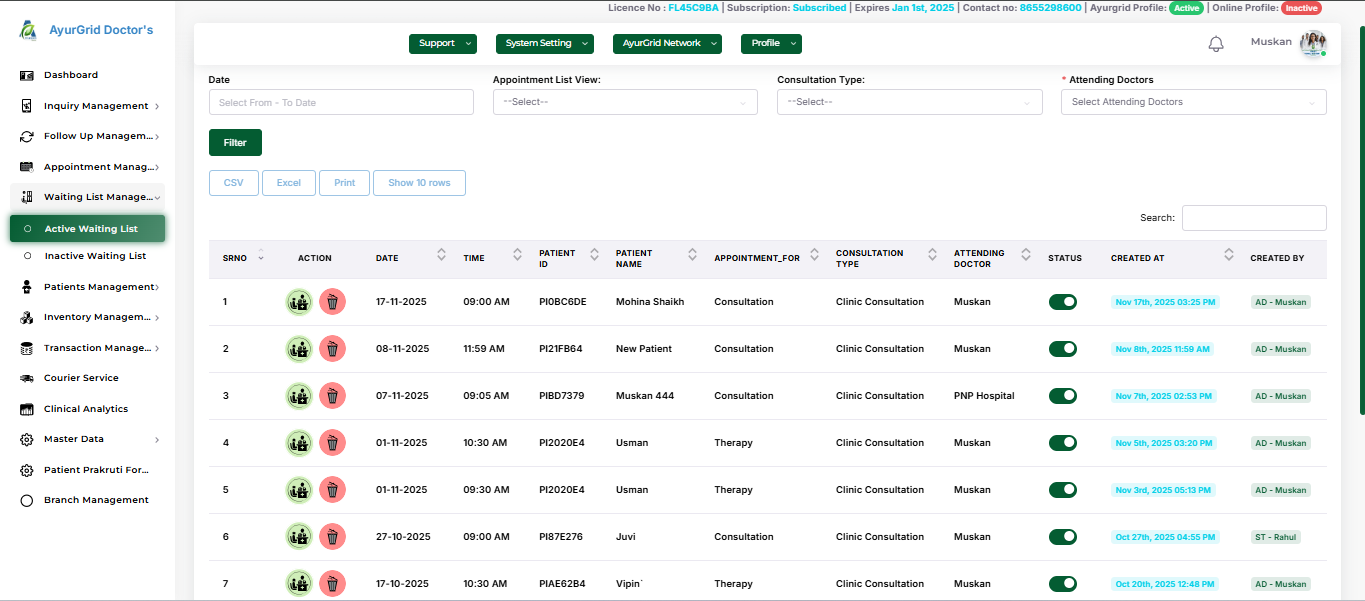Expand the Select Attending Doctors dropdown
Viewport: 1365px width, 601px height.
1193,102
